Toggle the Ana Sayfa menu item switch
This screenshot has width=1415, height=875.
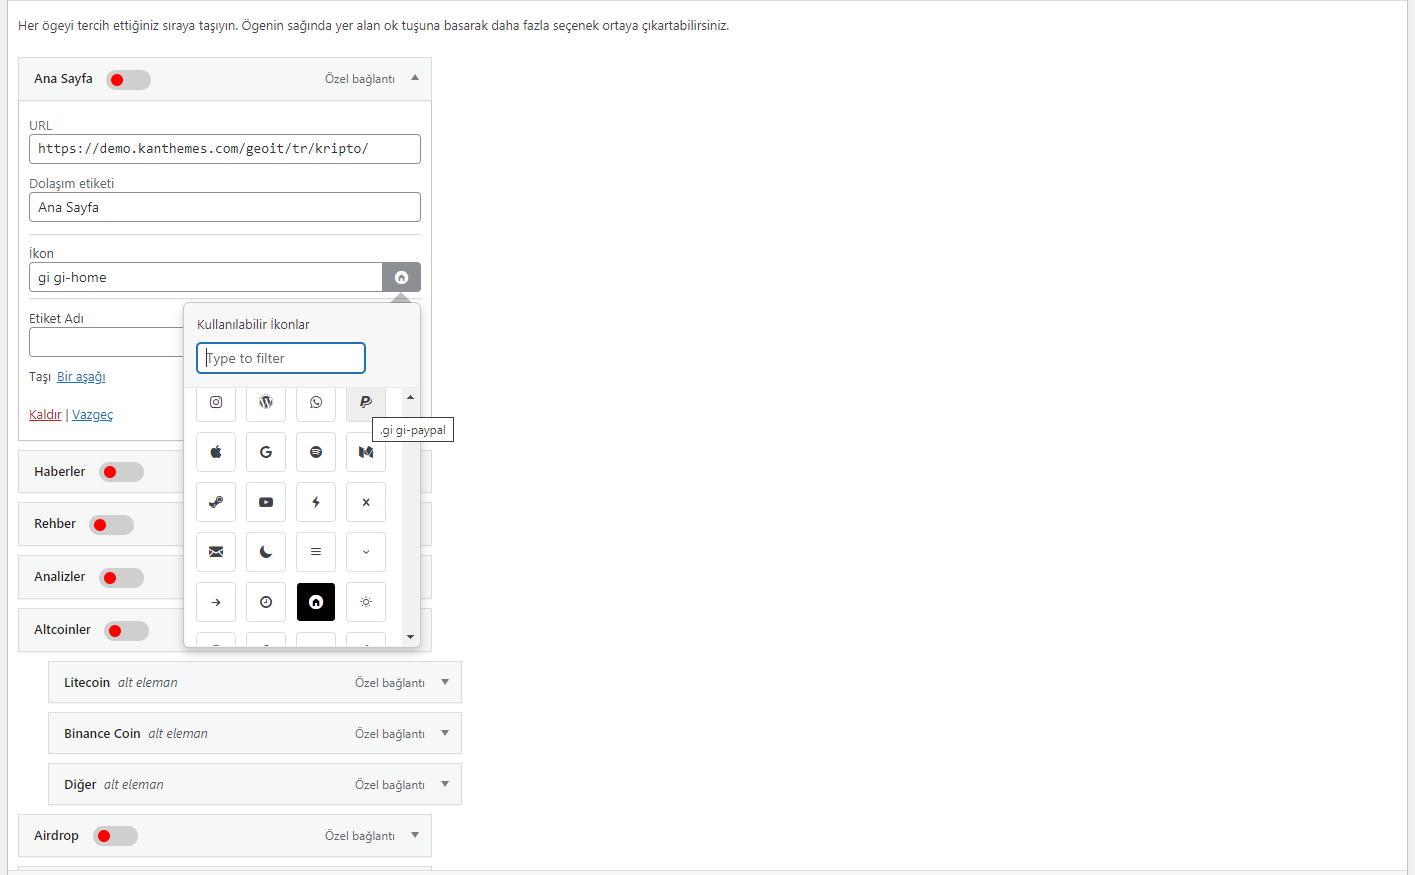(x=128, y=80)
